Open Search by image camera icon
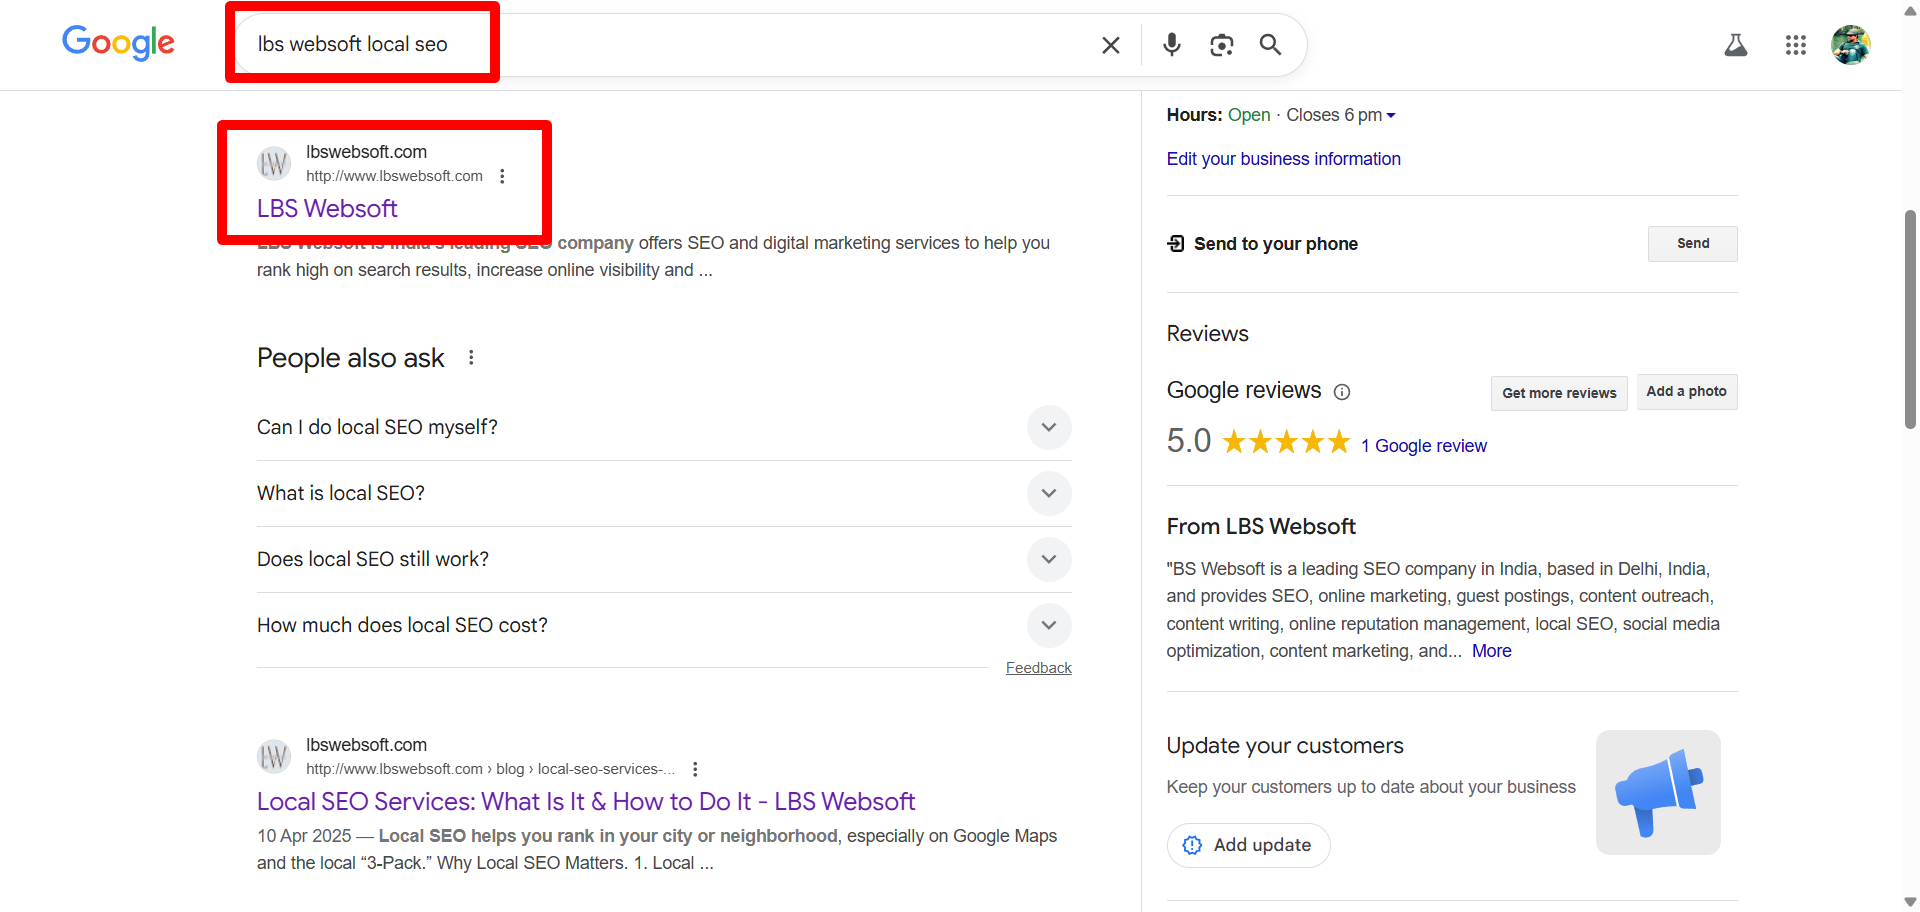 (1221, 45)
